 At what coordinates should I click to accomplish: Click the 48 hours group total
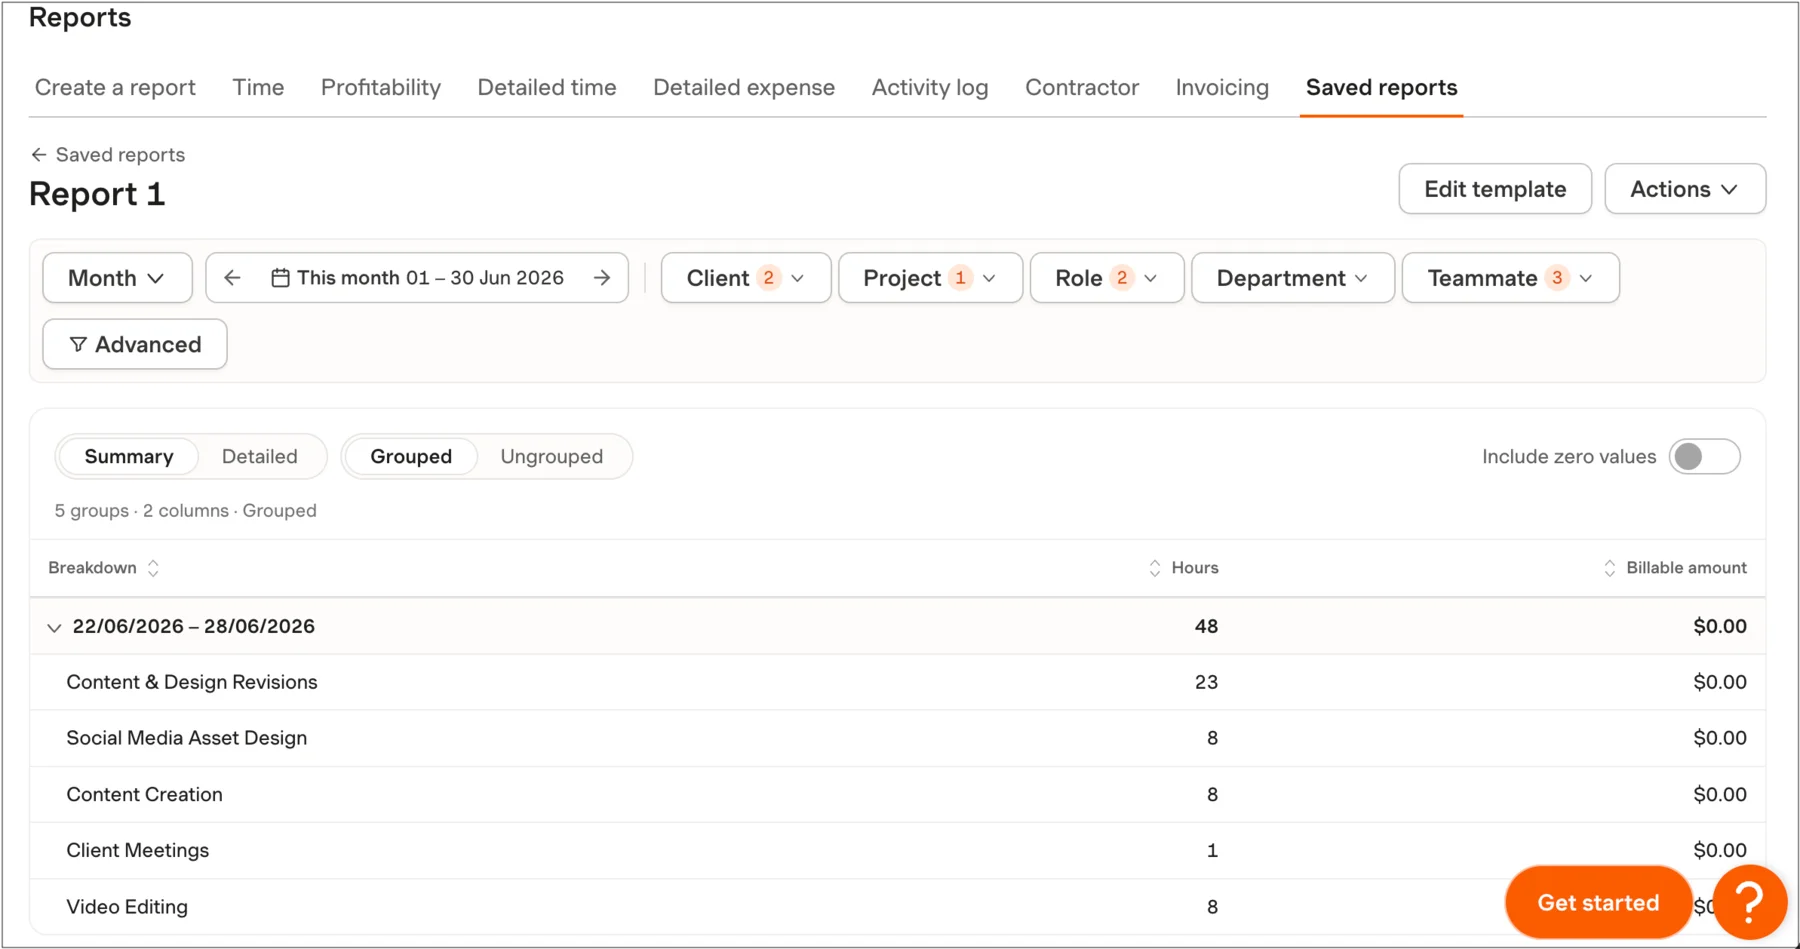pos(1206,627)
